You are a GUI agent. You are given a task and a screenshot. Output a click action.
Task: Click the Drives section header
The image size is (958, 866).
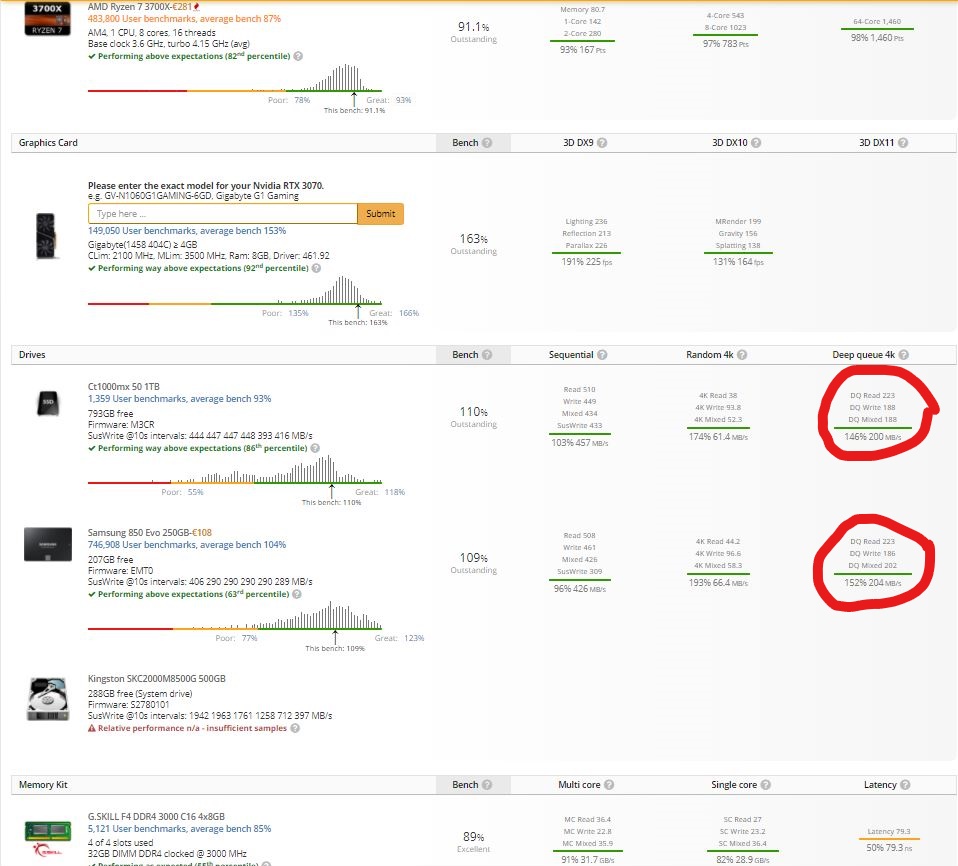tap(32, 354)
